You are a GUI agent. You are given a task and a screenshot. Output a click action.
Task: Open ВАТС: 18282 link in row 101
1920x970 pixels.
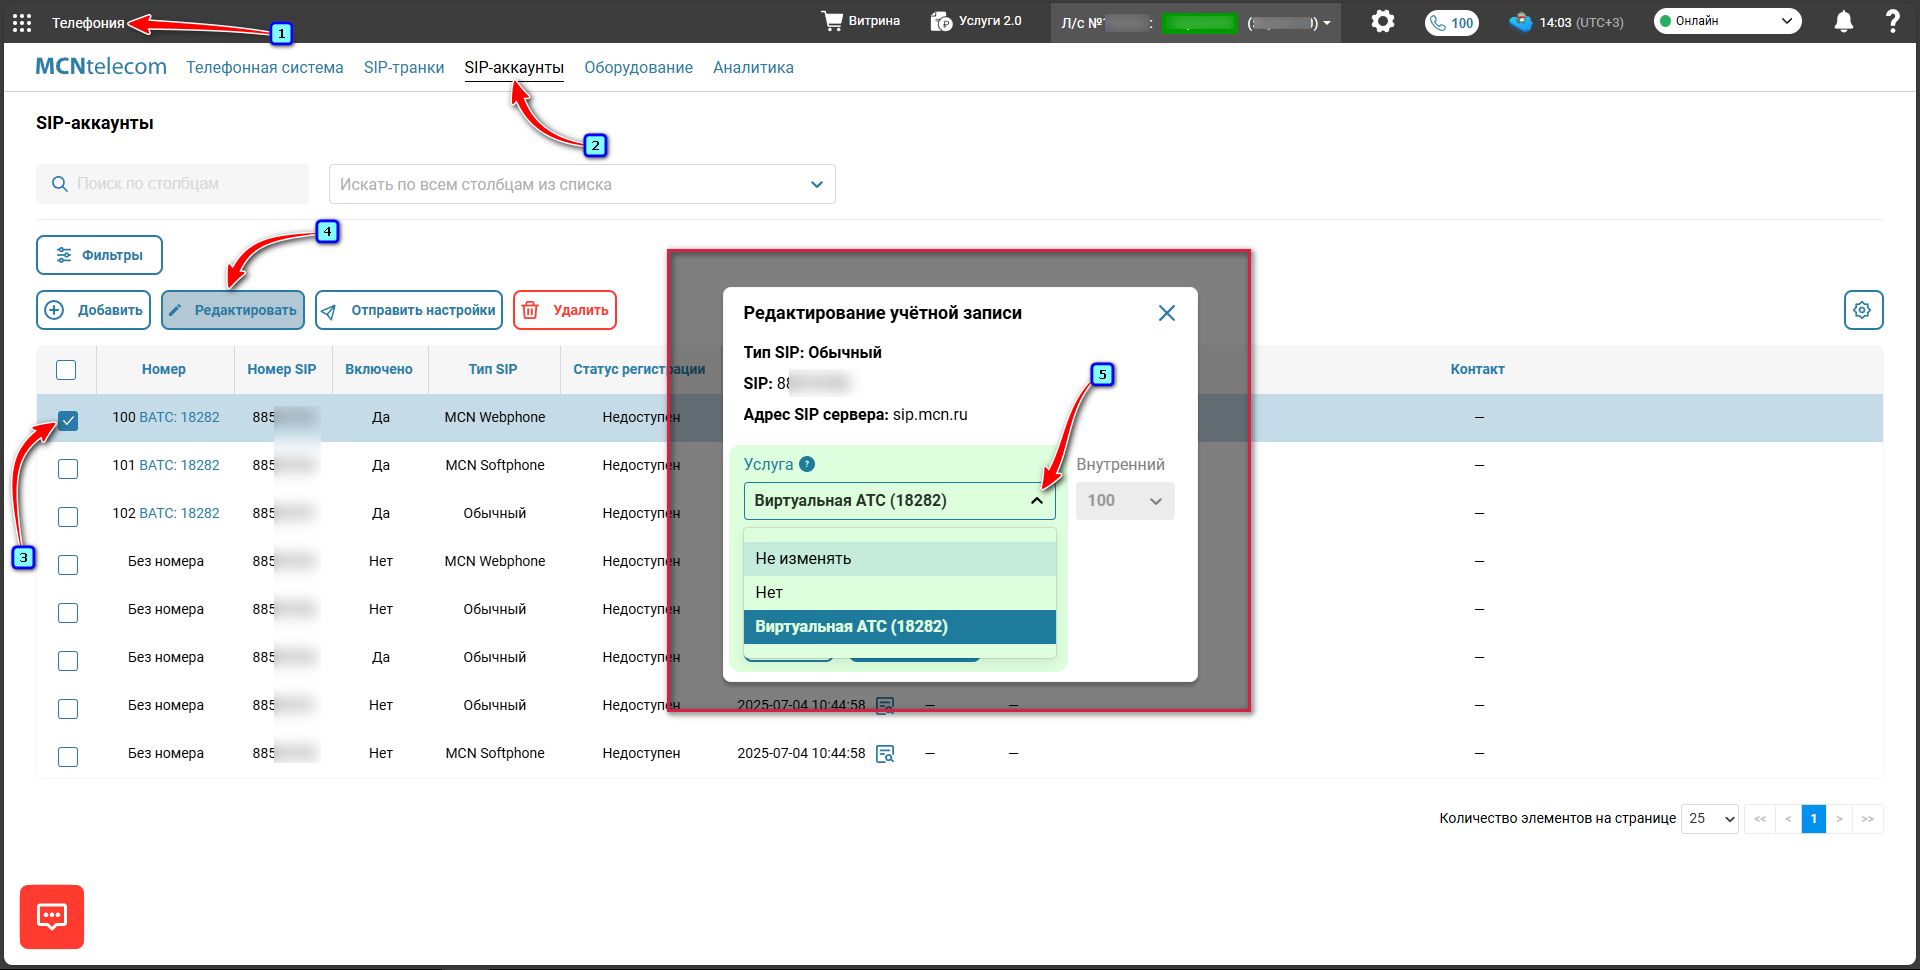pos(179,465)
